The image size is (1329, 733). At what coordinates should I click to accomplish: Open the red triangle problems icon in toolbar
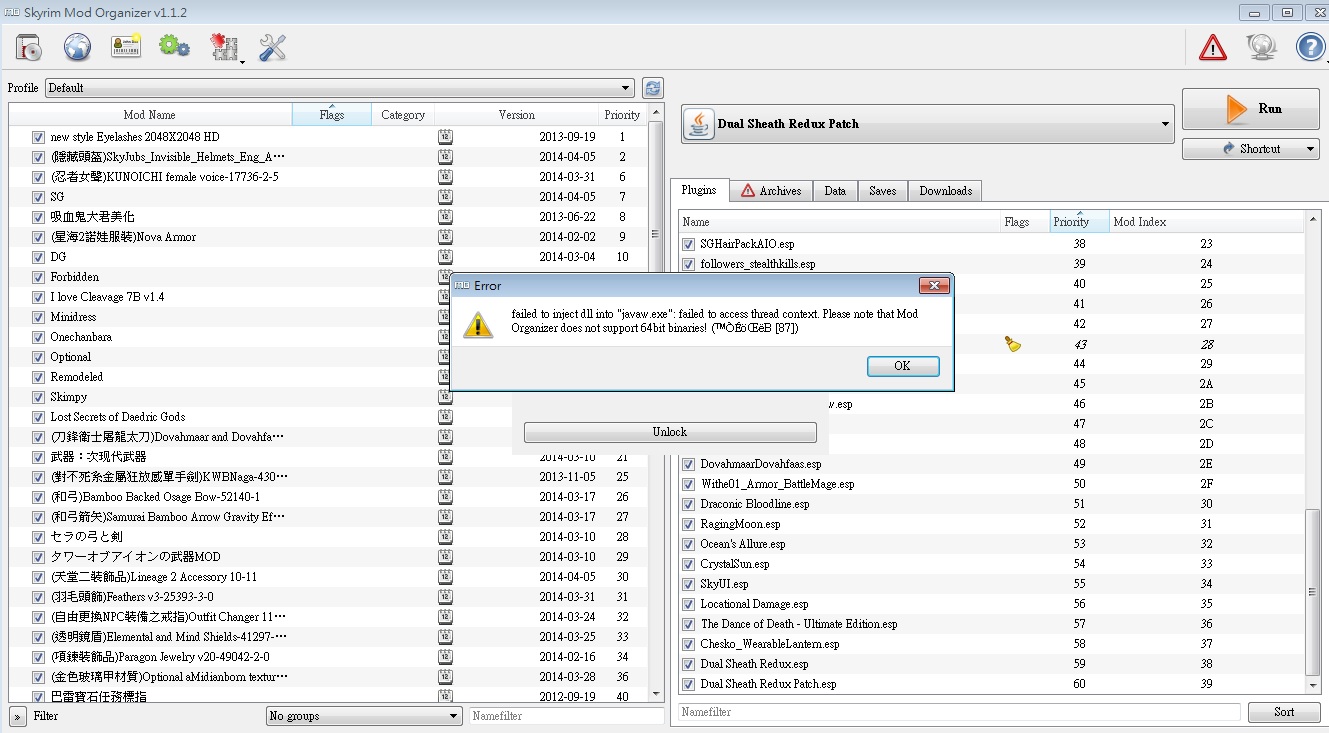tap(1212, 46)
